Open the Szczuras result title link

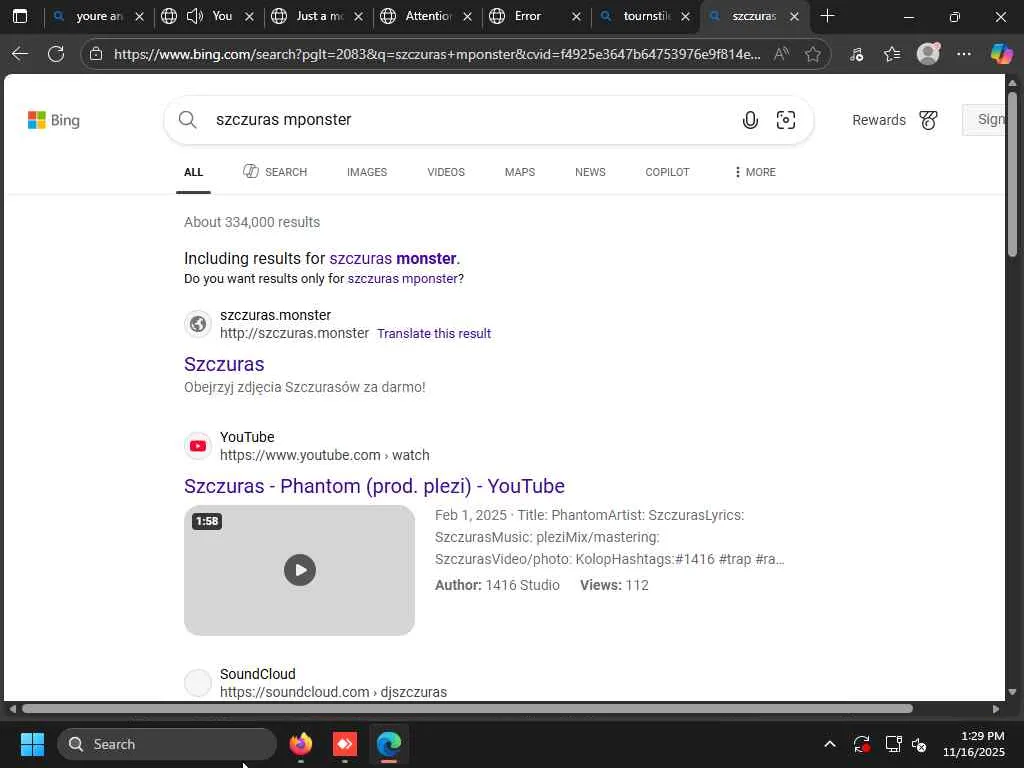[224, 364]
